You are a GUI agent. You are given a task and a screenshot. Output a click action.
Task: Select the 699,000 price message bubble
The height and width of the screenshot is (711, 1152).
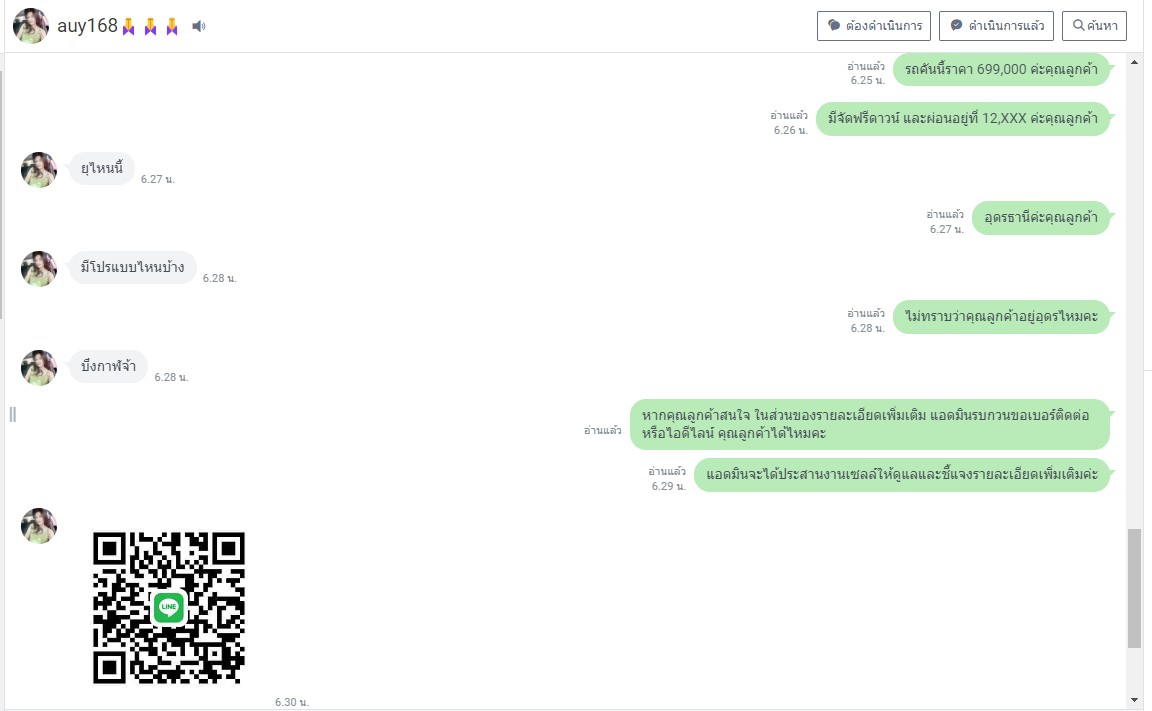click(x=1001, y=69)
